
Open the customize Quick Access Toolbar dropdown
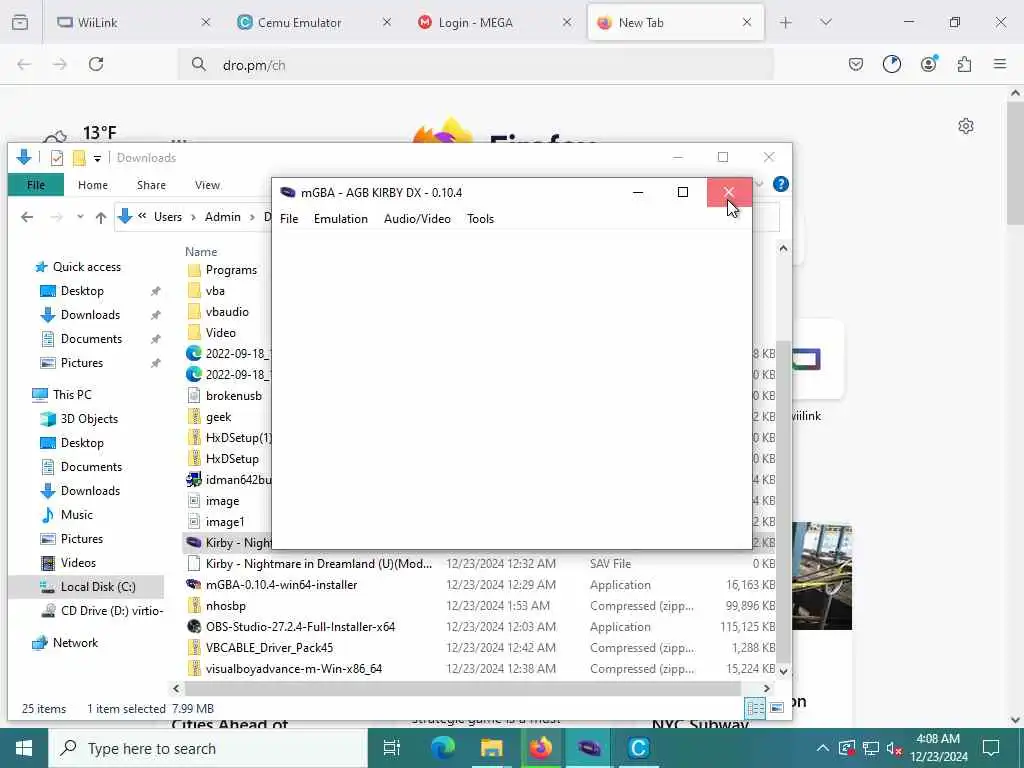coord(97,158)
